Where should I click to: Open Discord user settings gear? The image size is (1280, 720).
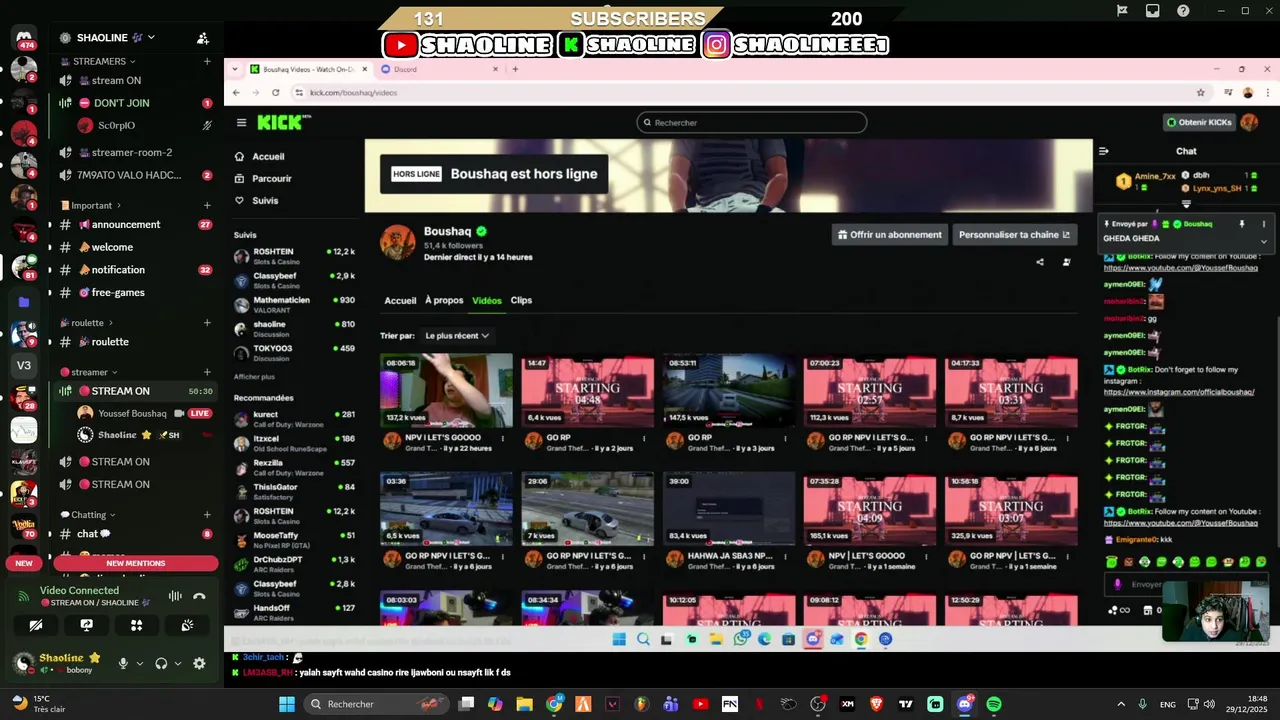tap(199, 663)
